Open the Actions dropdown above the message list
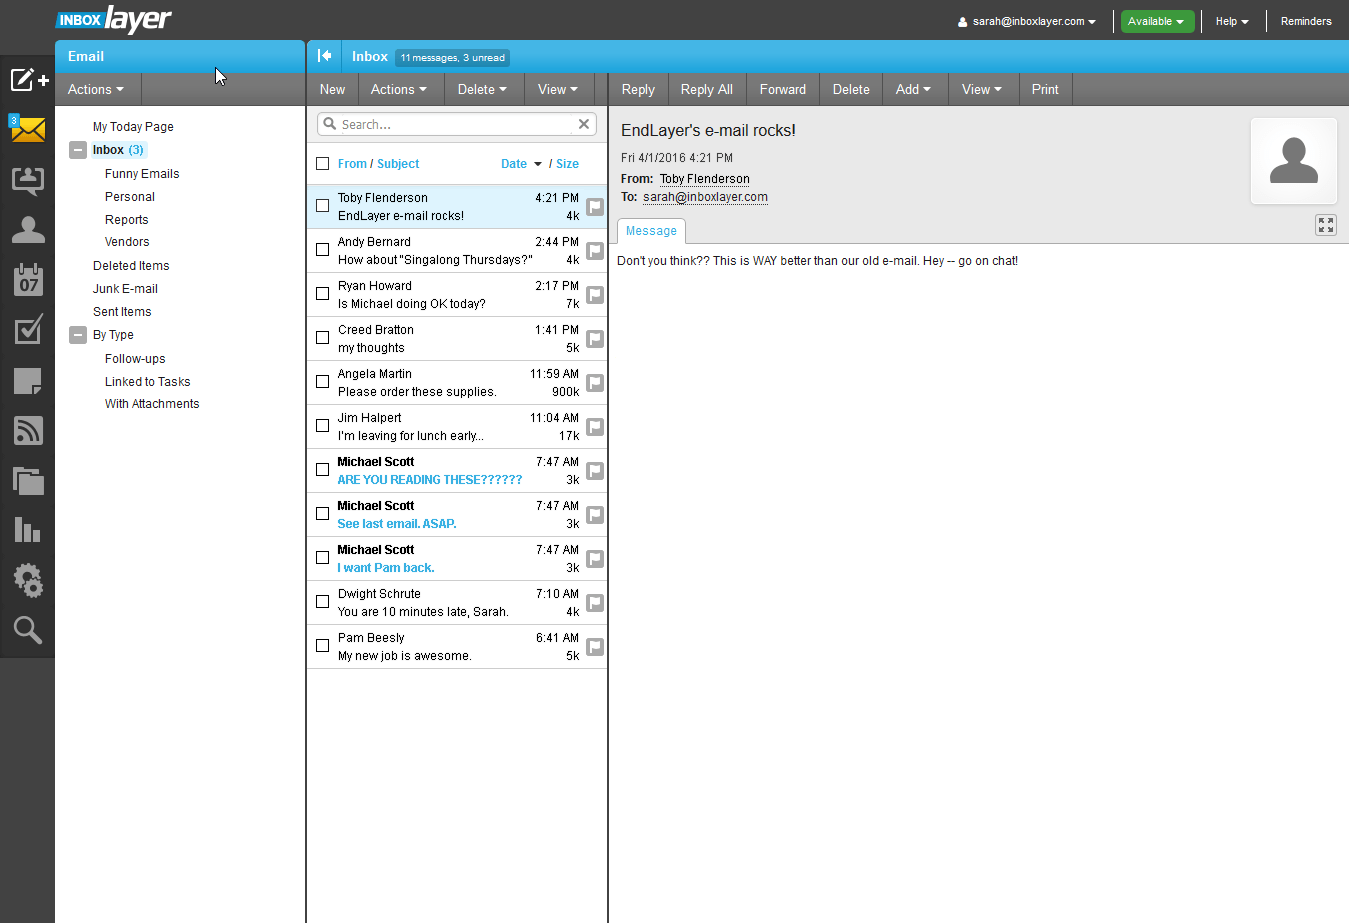Image resolution: width=1349 pixels, height=923 pixels. pyautogui.click(x=399, y=89)
